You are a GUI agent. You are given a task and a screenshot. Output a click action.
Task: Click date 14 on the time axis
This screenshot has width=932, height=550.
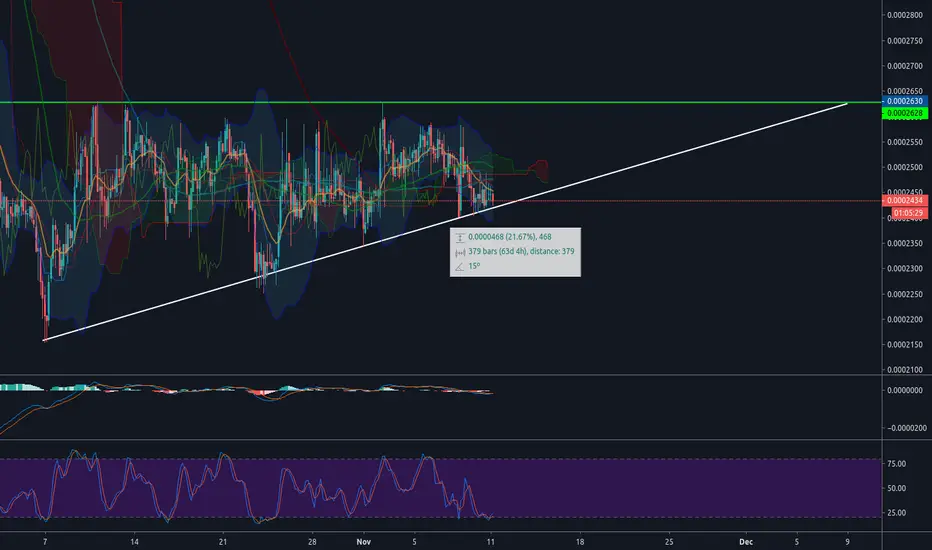pos(134,542)
